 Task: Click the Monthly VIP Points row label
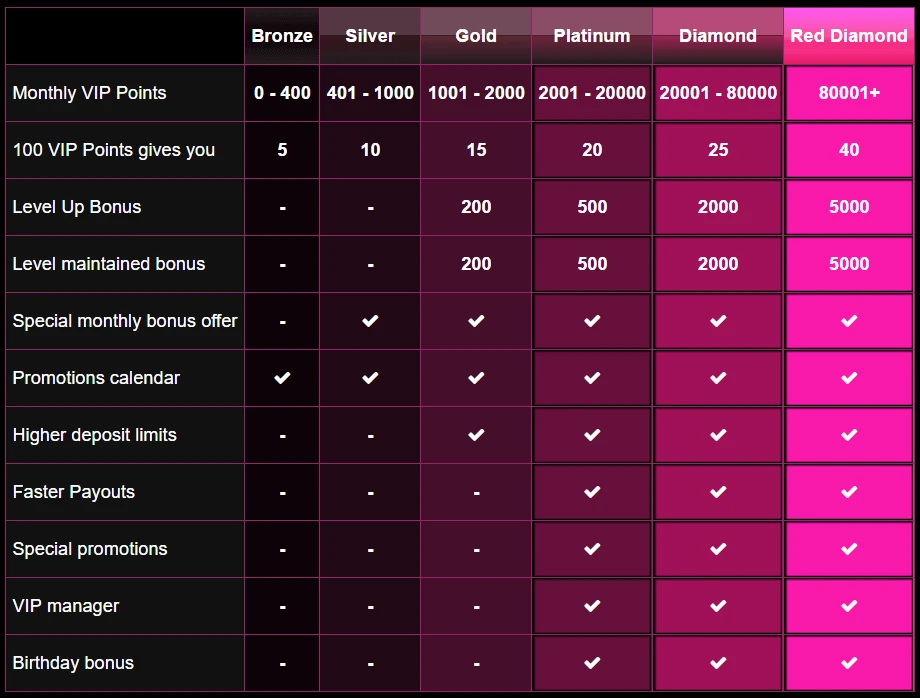point(89,93)
